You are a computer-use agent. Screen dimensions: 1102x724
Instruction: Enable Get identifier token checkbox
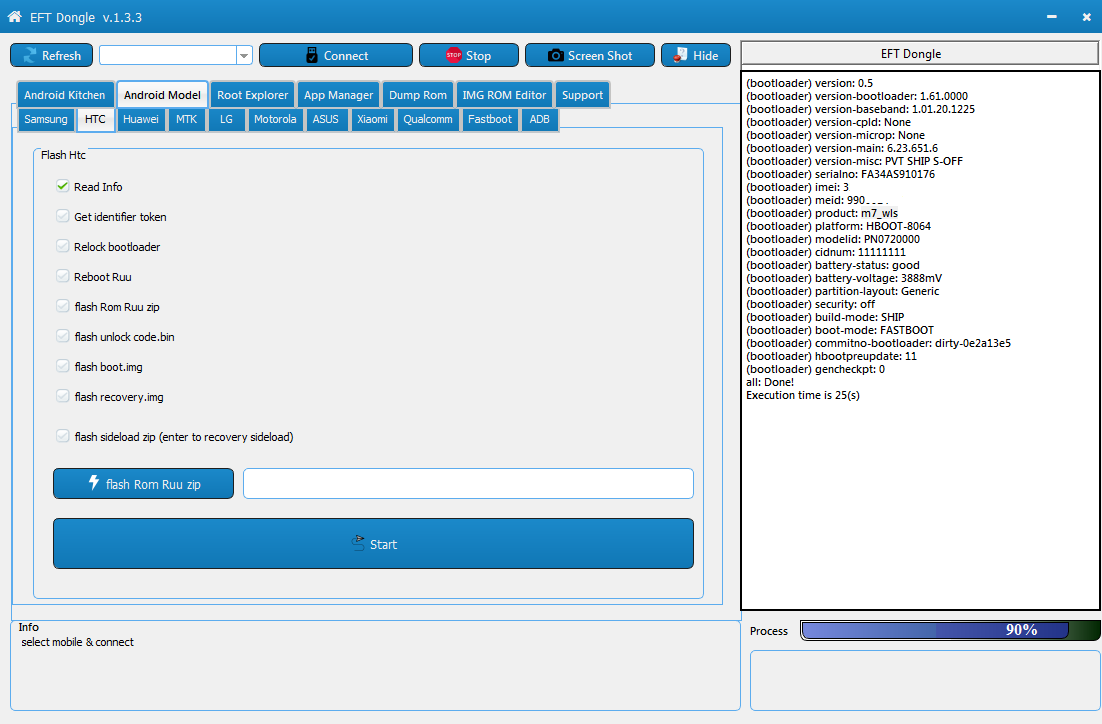pos(63,216)
